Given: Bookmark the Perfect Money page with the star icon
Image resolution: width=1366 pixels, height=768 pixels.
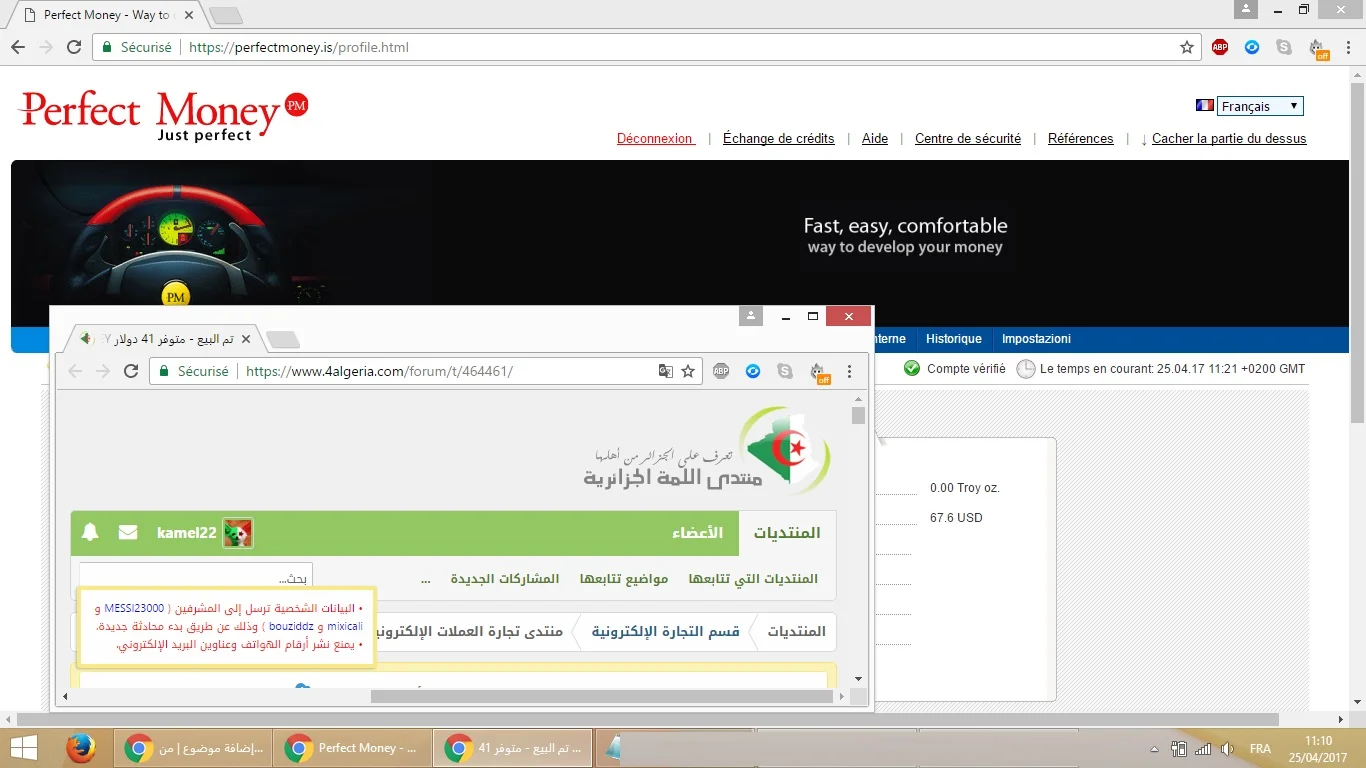Looking at the screenshot, I should pos(1187,47).
